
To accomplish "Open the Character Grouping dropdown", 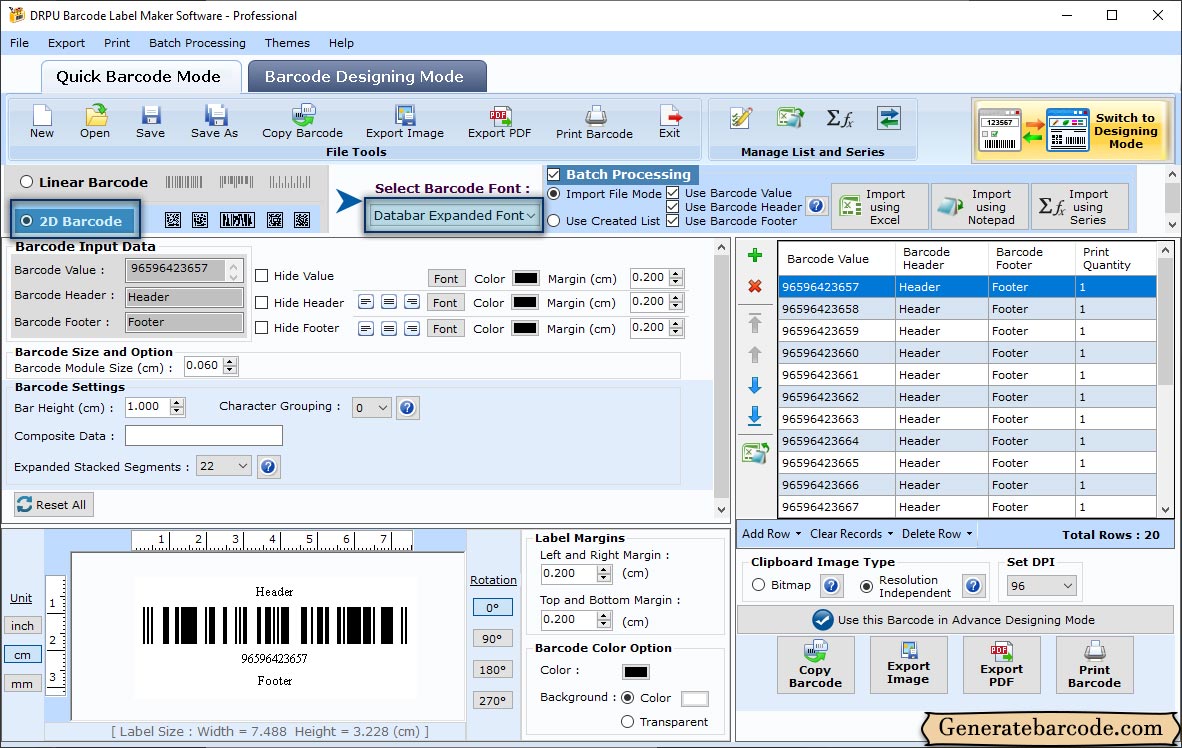I will click(372, 408).
